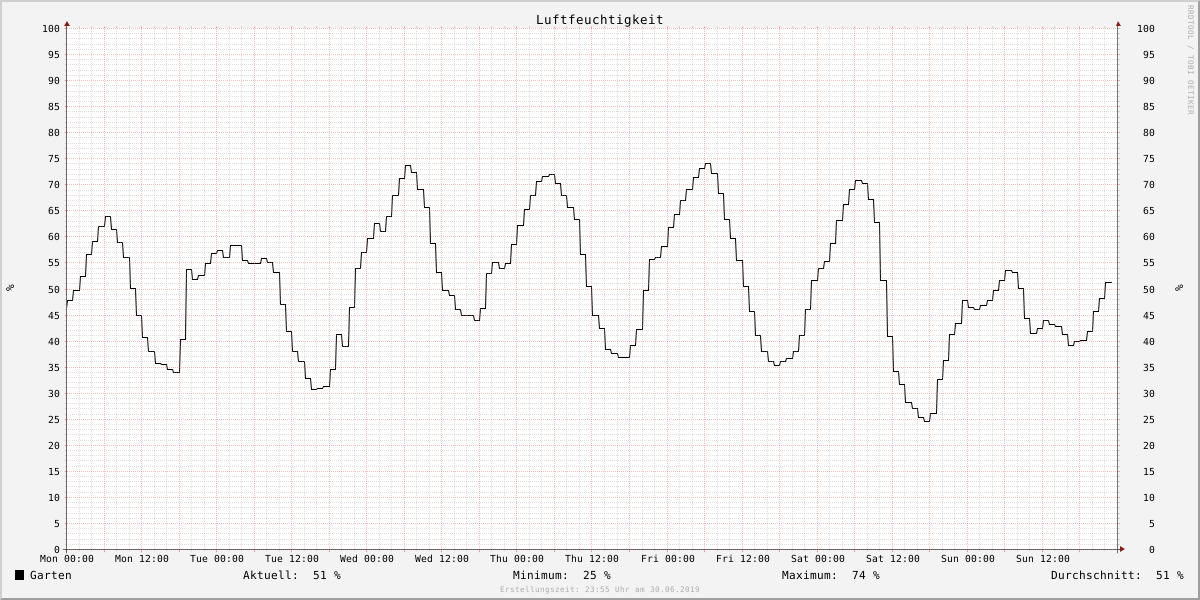This screenshot has height=600, width=1200.
Task: Click the Mon 00:00 time axis label
Action: (67, 559)
